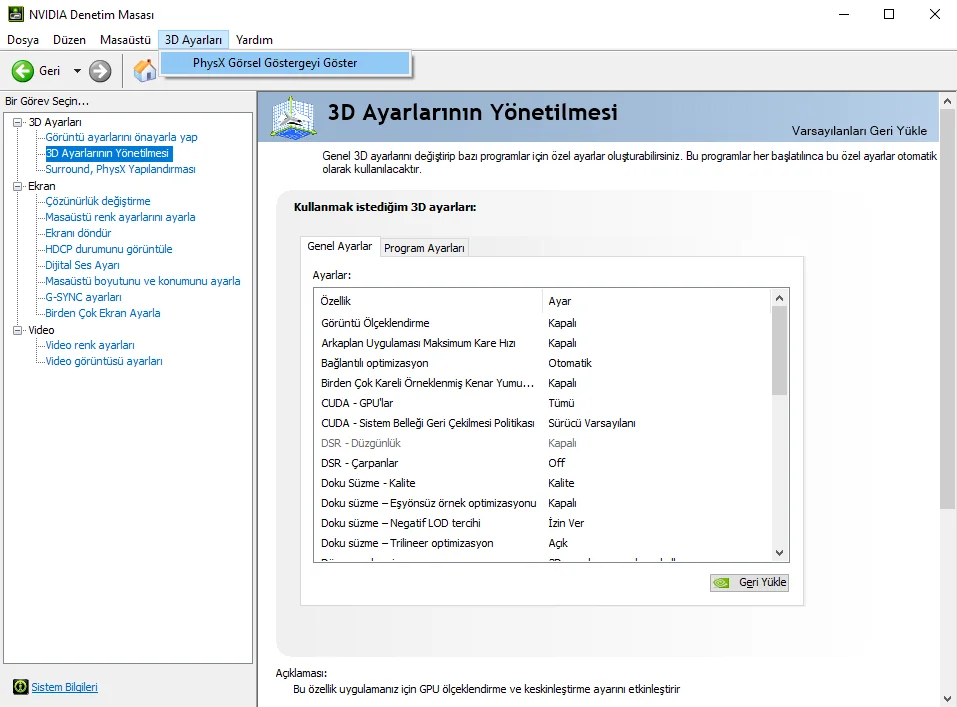The height and width of the screenshot is (707, 957).
Task: Click the İzin Ver value
Action: point(566,523)
